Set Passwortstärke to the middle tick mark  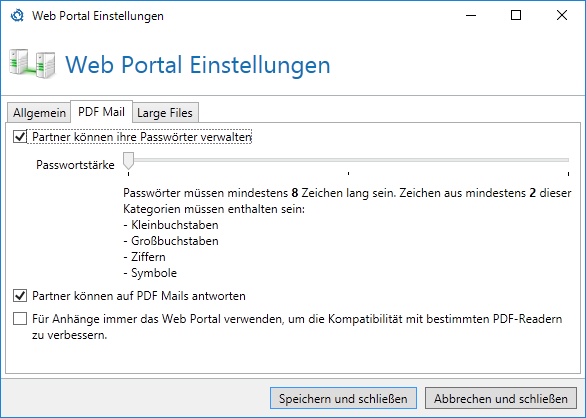pyautogui.click(x=348, y=160)
